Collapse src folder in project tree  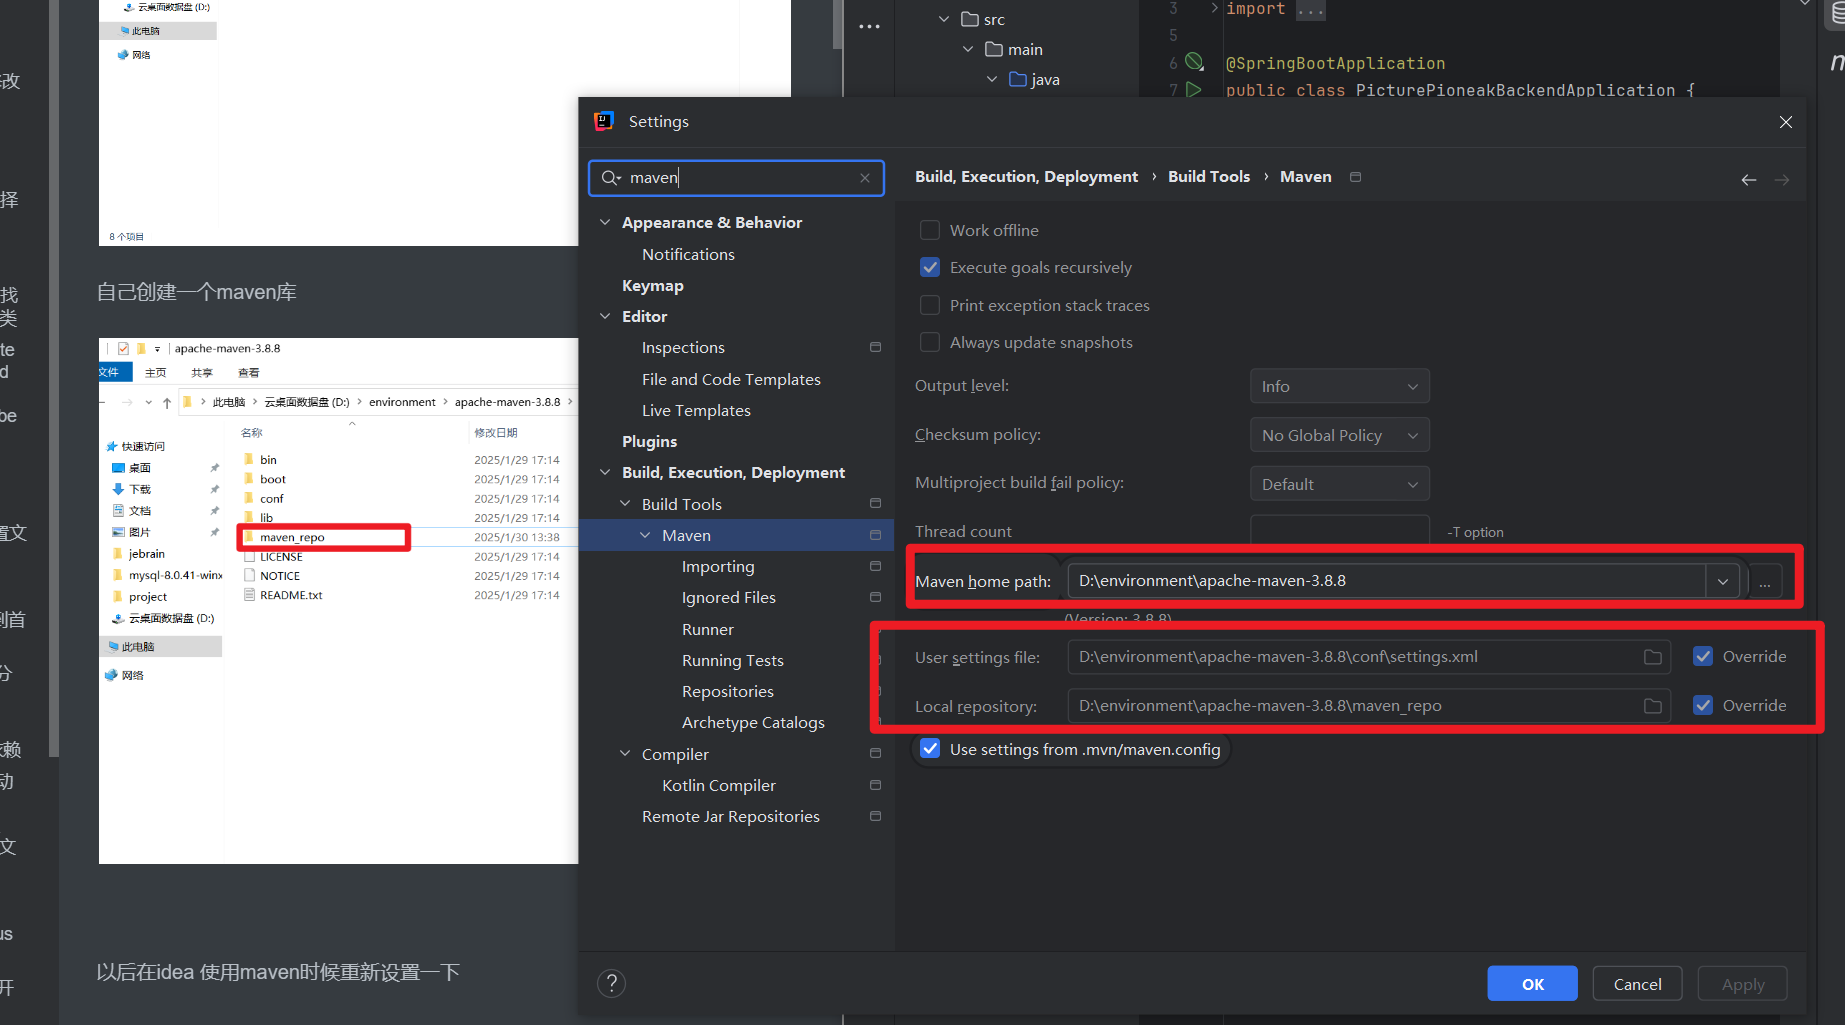pos(943,19)
